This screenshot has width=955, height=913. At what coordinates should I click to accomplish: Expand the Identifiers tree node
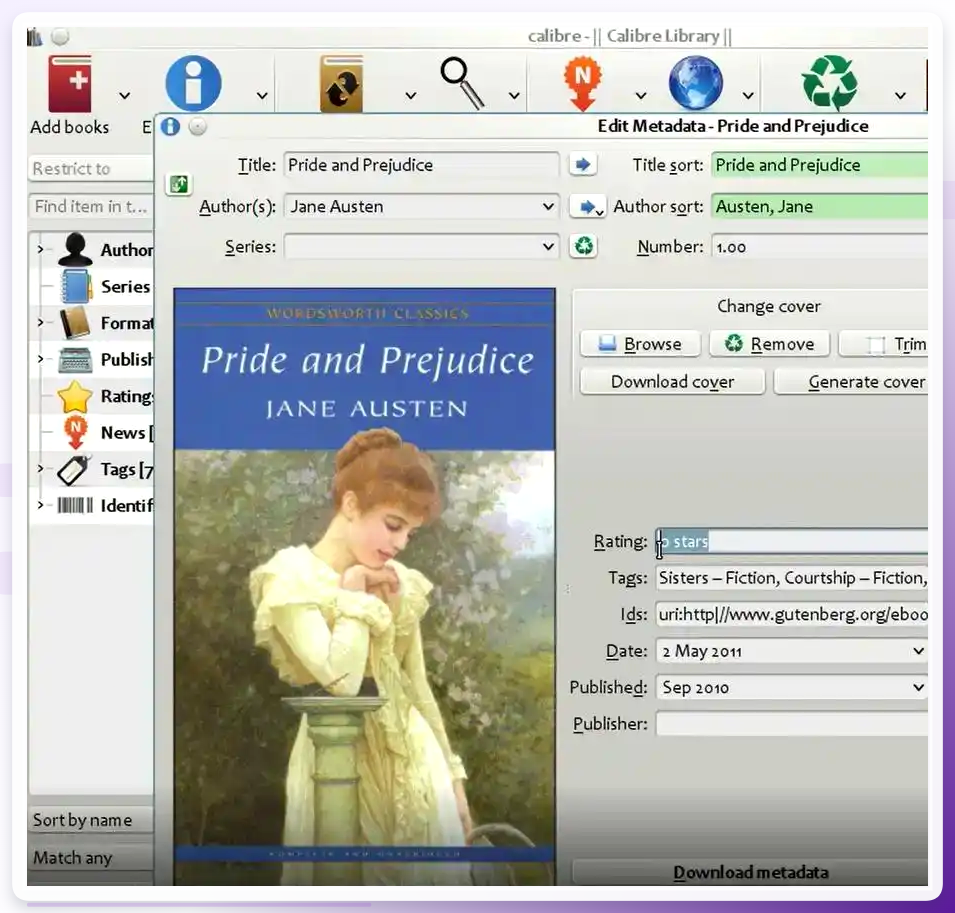[41, 506]
